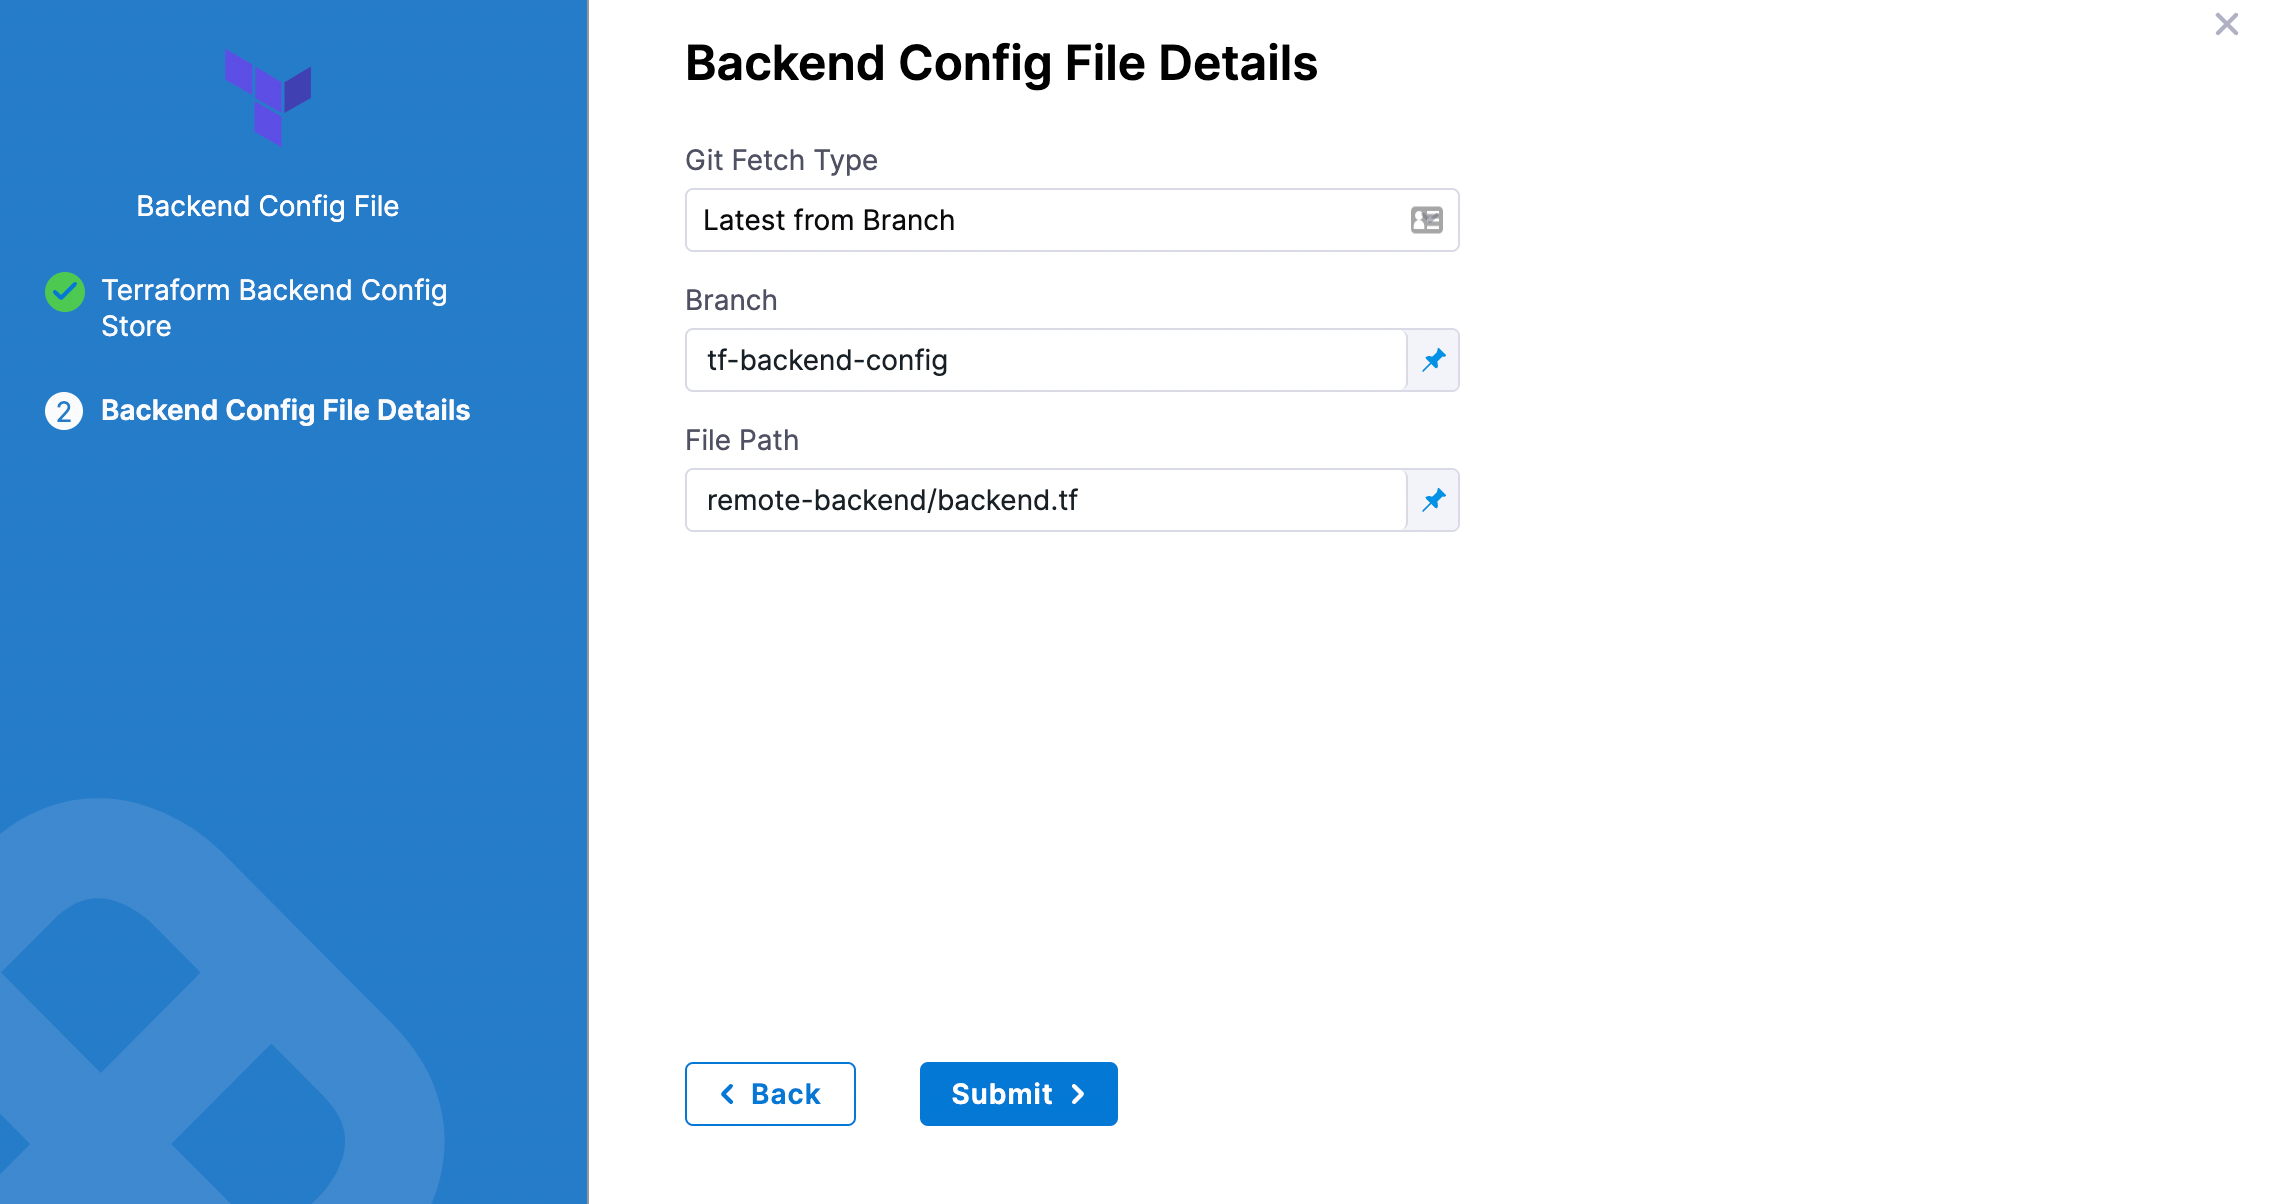Screen dimensions: 2274x1204
Task: Go back using the Back button
Action: [x=770, y=1094]
